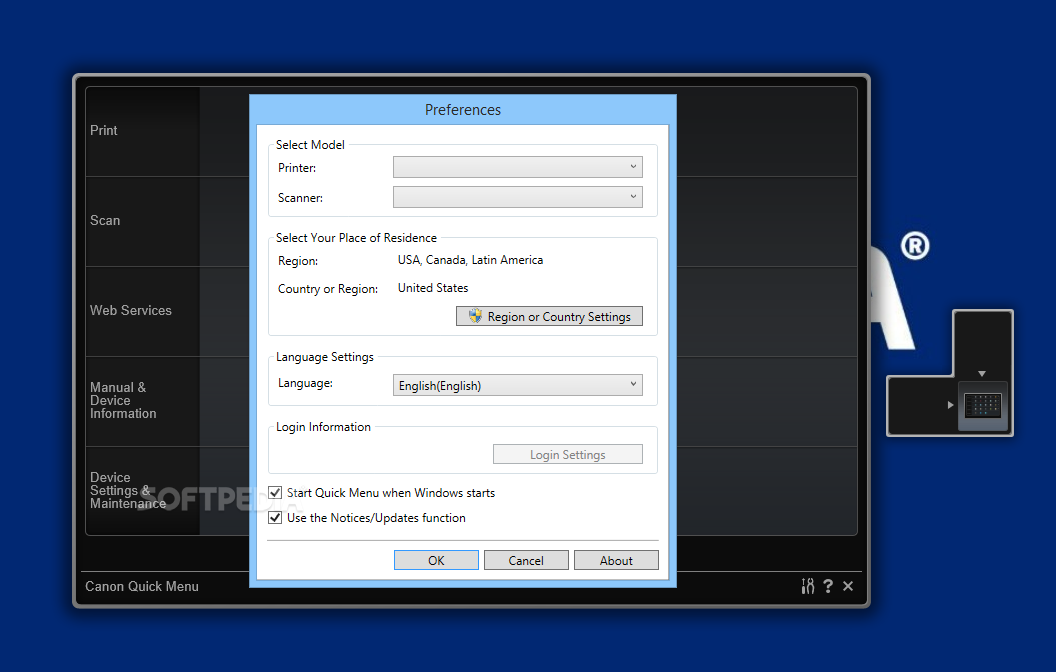Open the Web Services category
This screenshot has height=672, width=1056.
[143, 310]
